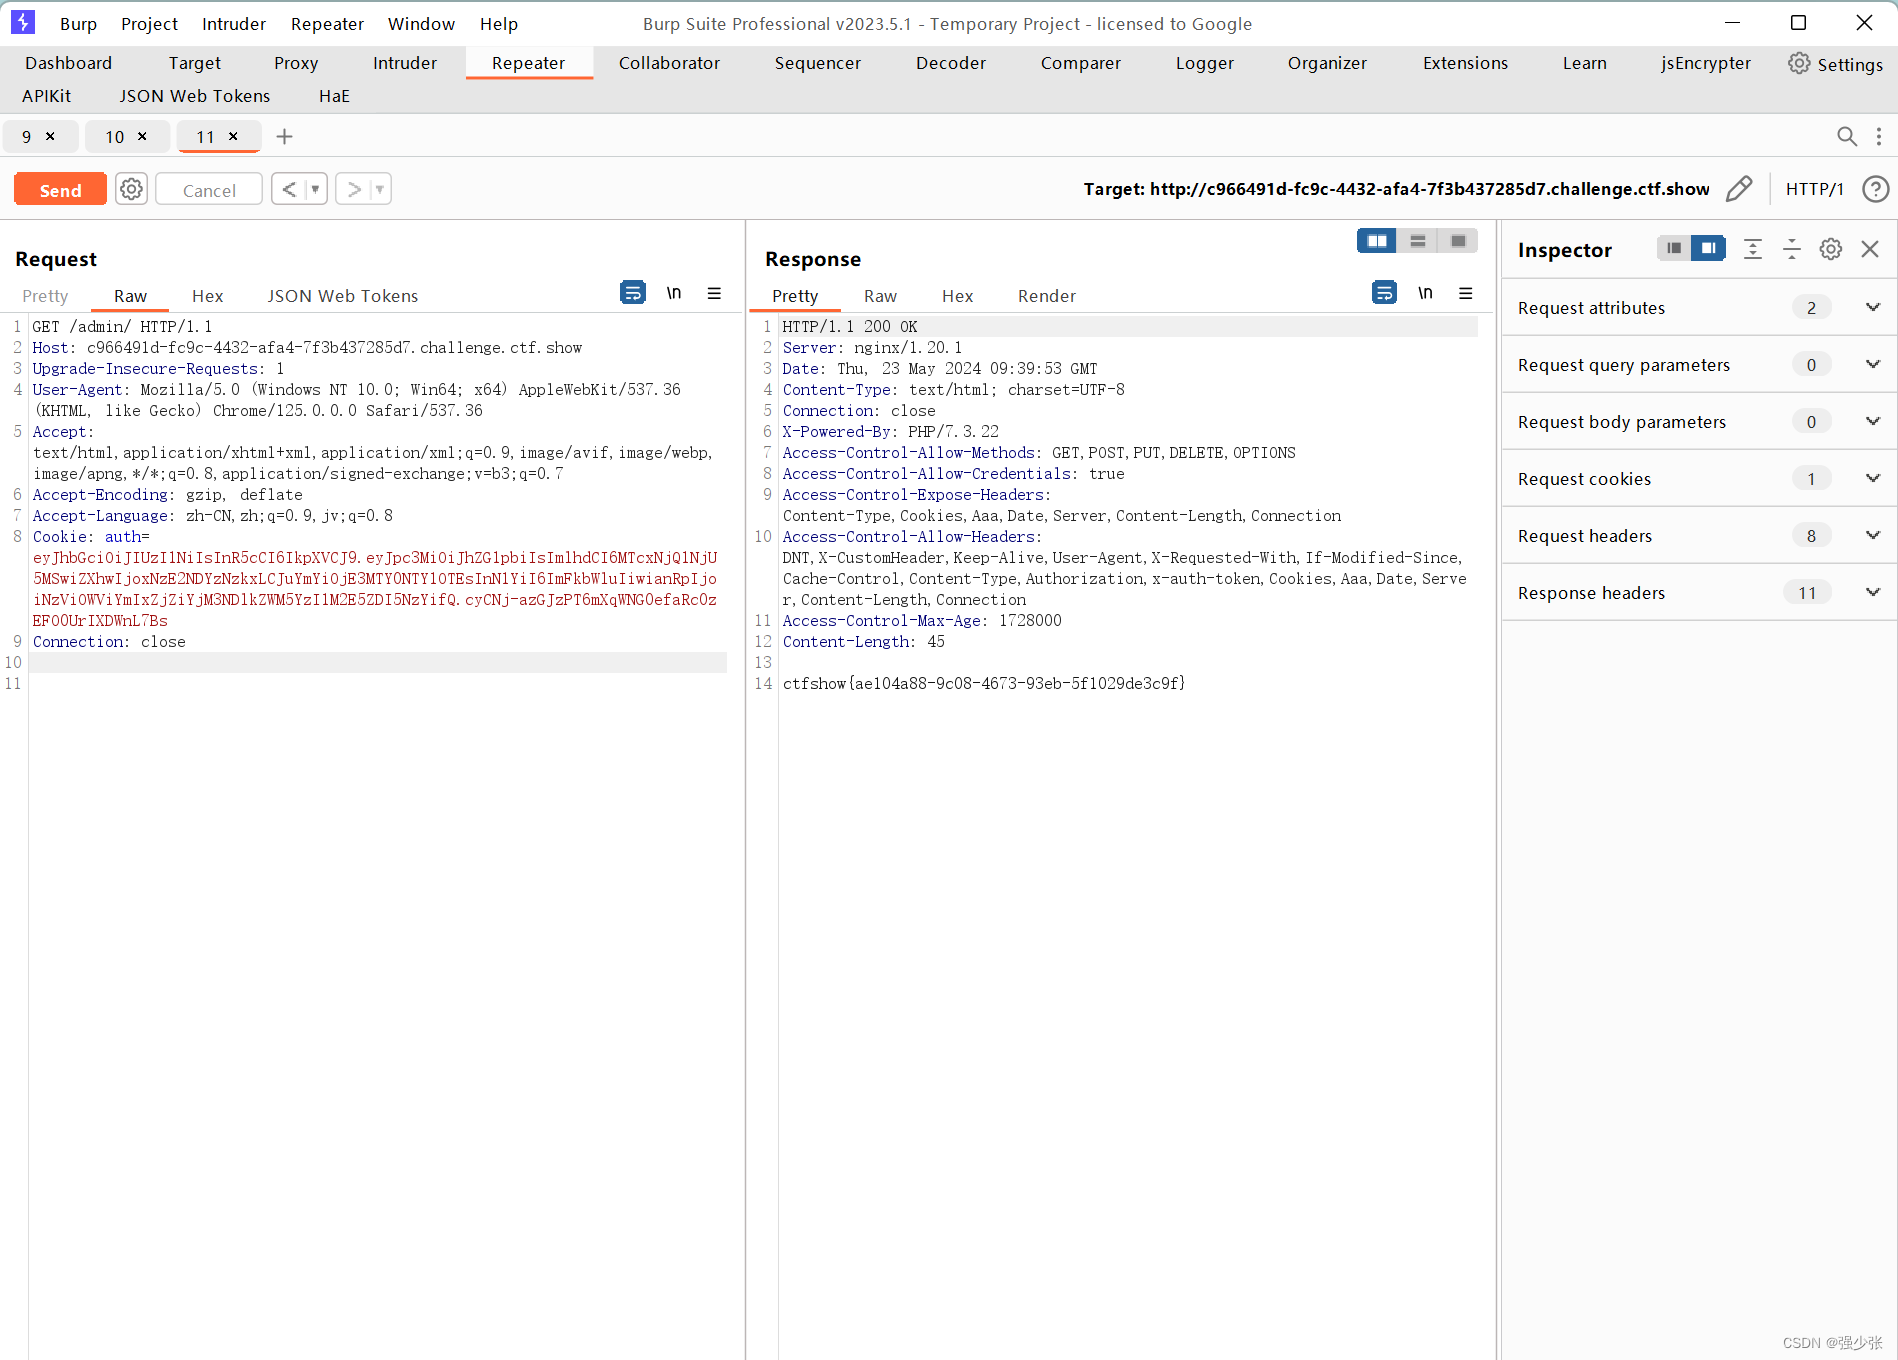The image size is (1898, 1360).
Task: Open Repeater tab options three-dot menu
Action: (x=1879, y=137)
